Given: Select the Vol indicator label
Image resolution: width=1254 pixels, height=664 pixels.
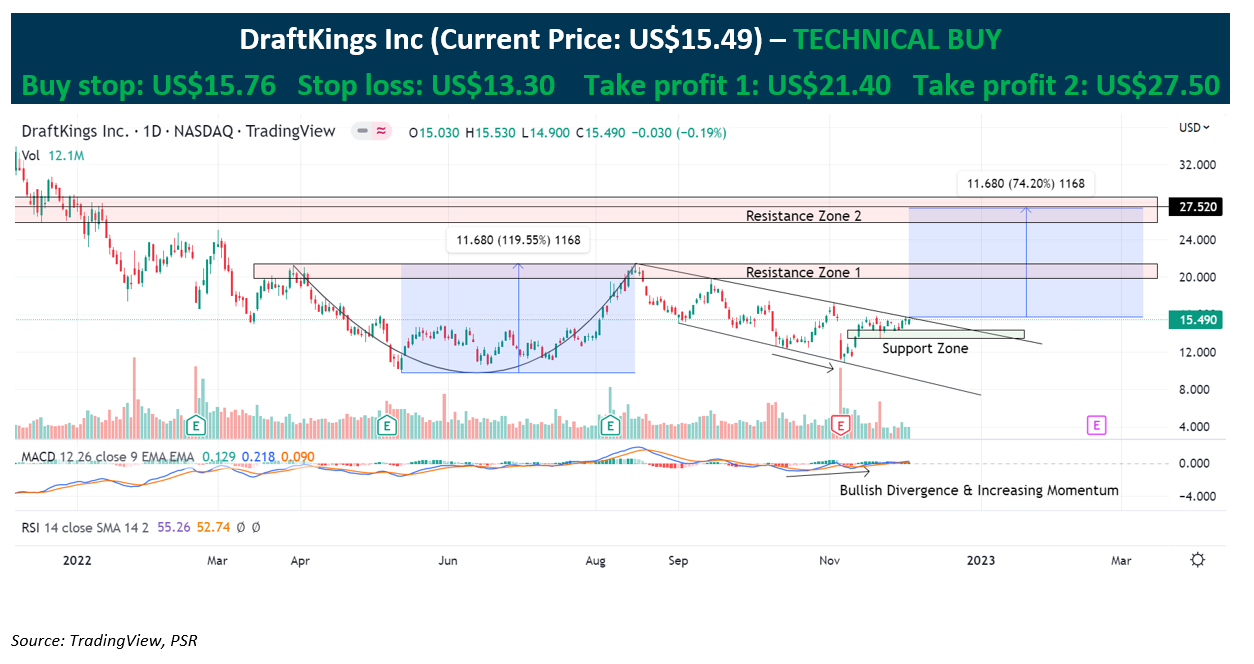Looking at the screenshot, I should [30, 155].
